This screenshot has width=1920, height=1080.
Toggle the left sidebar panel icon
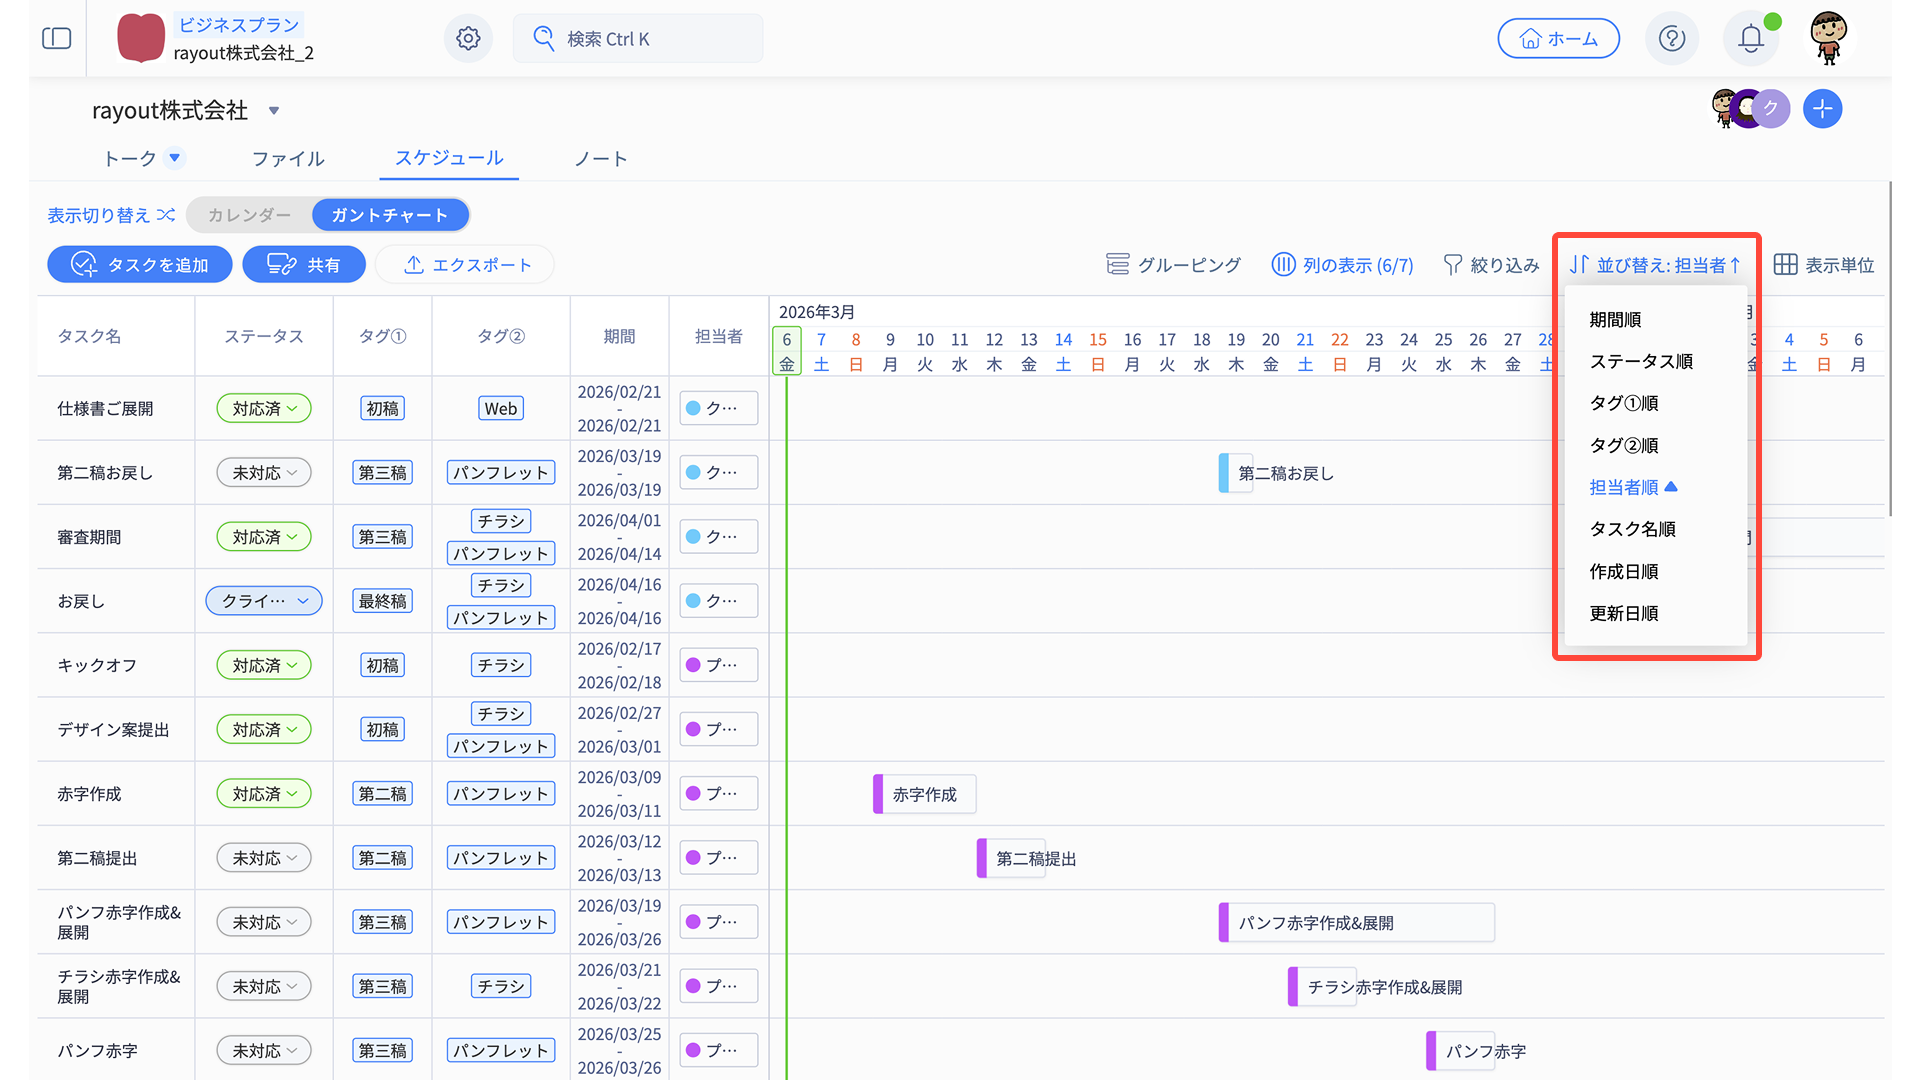(x=57, y=39)
